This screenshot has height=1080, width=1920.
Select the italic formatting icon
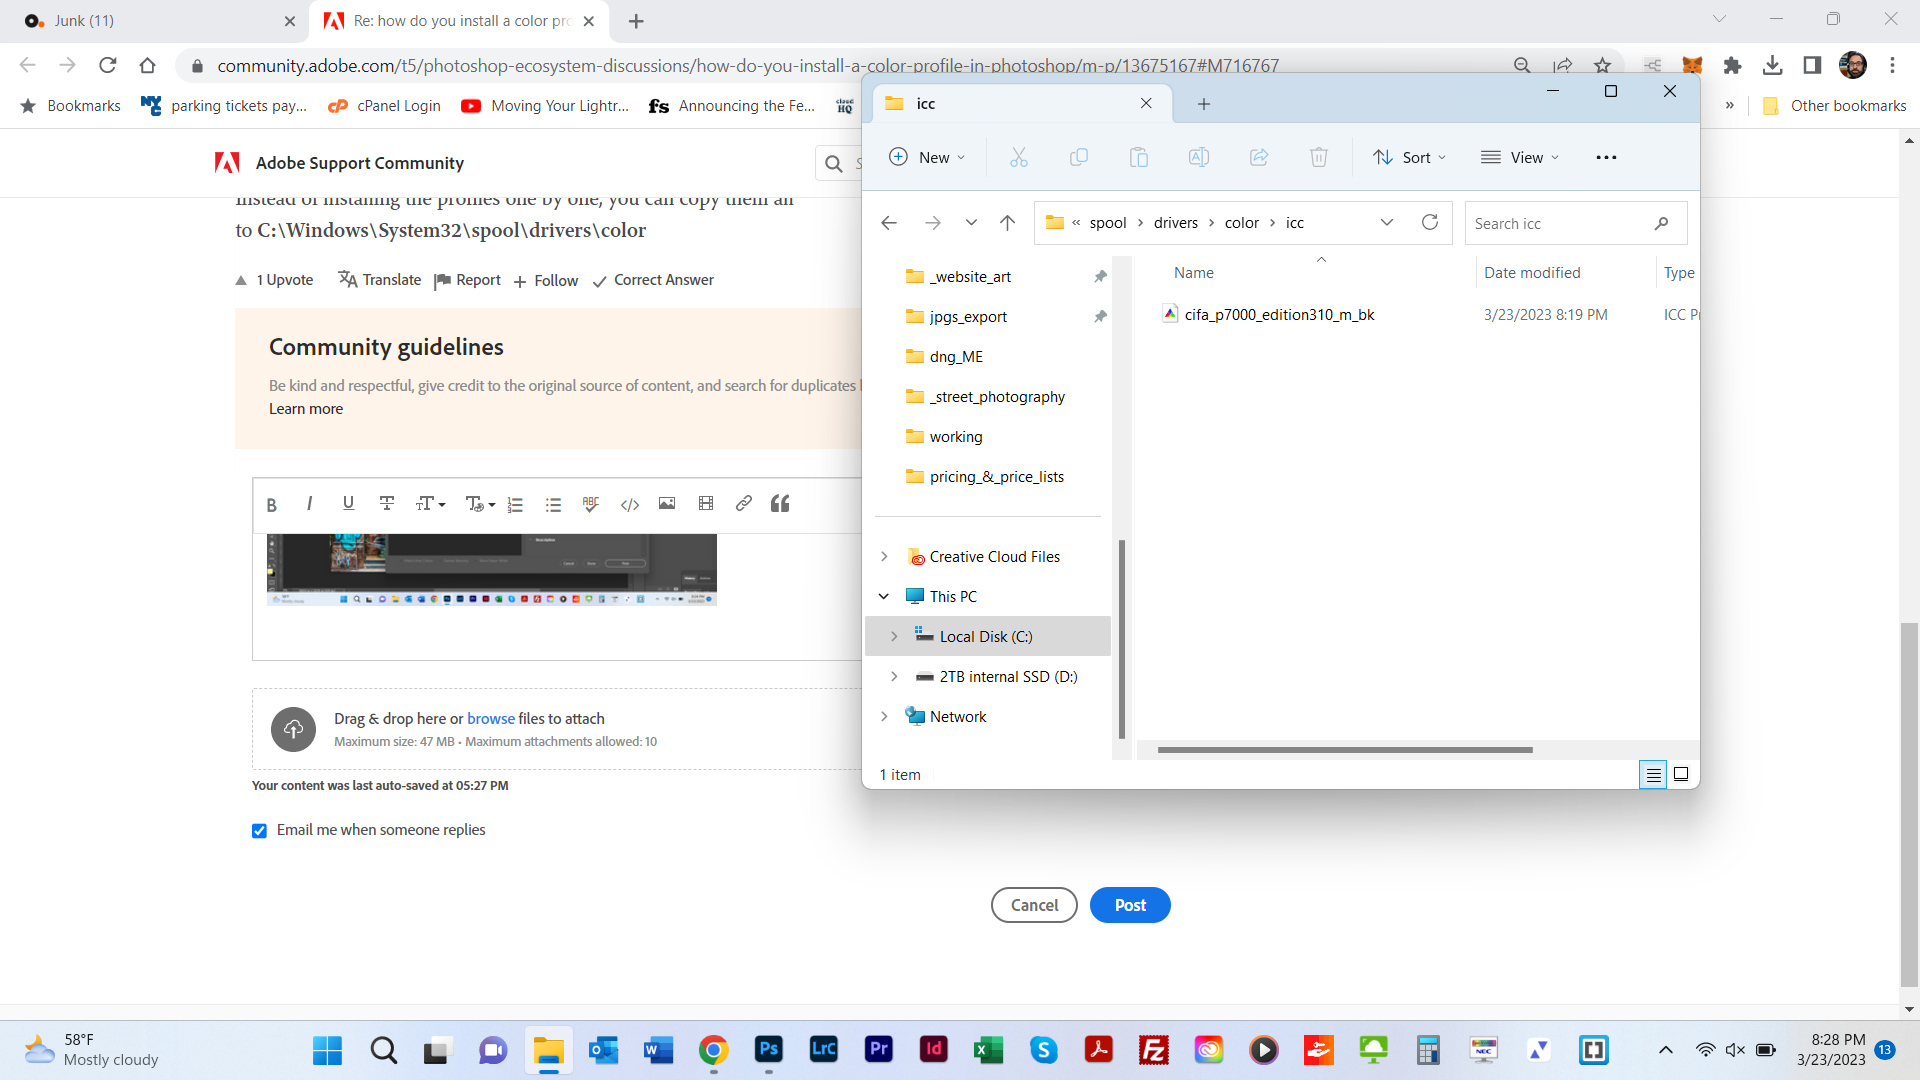pos(310,504)
